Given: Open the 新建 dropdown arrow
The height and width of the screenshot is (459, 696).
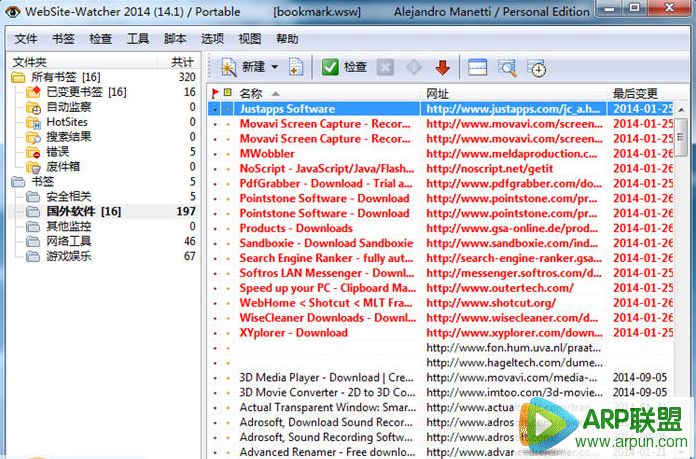Looking at the screenshot, I should pyautogui.click(x=274, y=68).
